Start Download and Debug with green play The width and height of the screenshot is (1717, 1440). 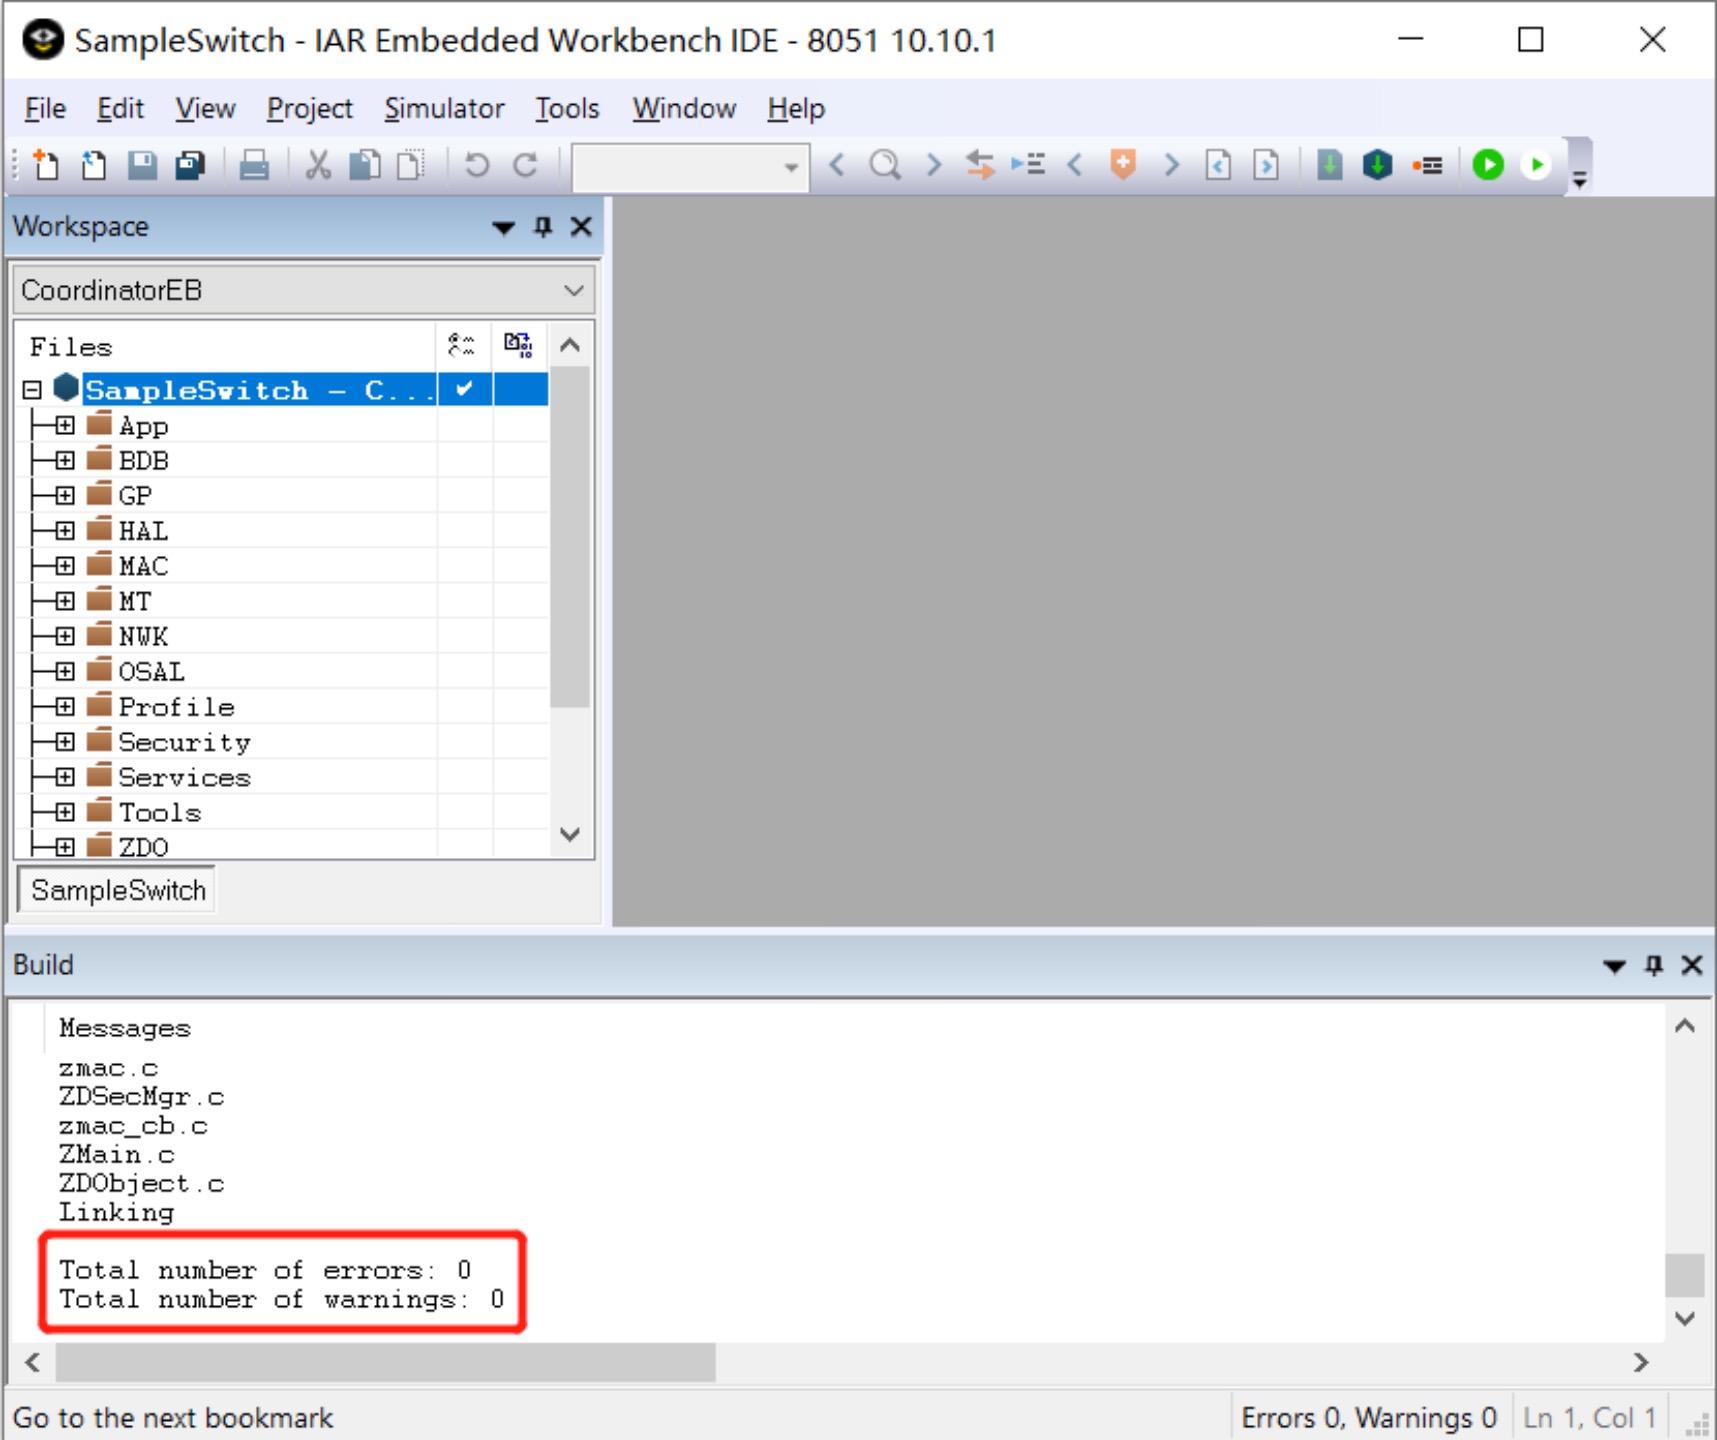[1488, 164]
